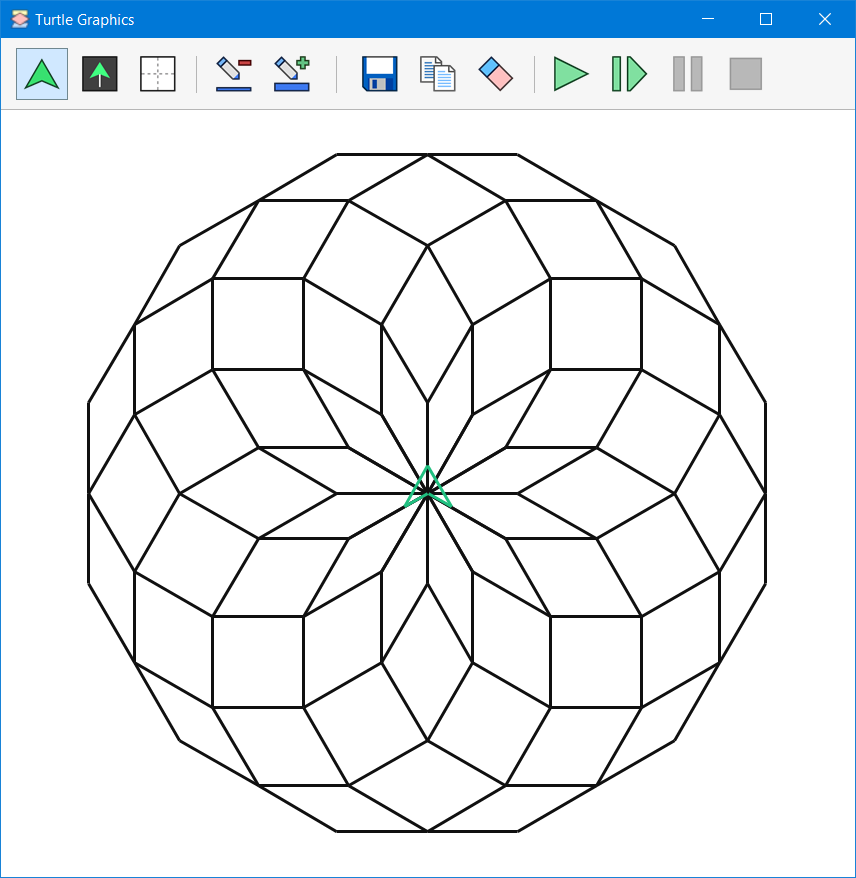
Task: Save the drawing with the floppy disk icon
Action: (380, 74)
